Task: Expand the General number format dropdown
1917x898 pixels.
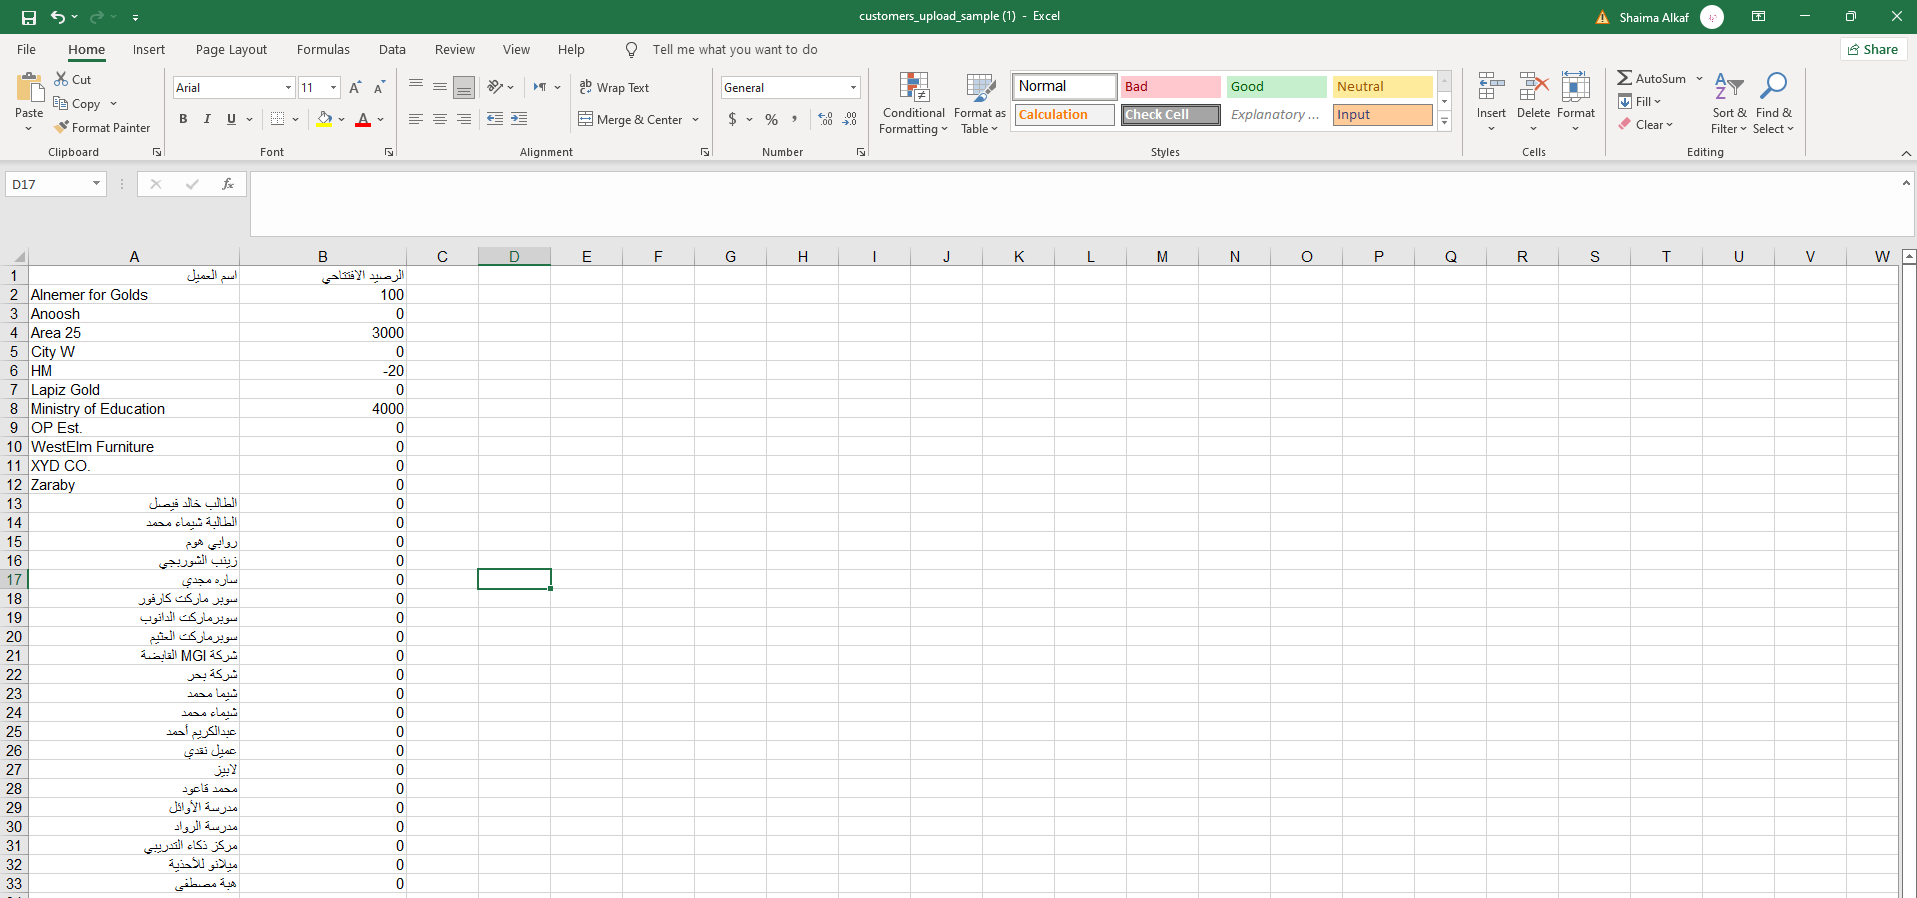Action: (x=853, y=88)
